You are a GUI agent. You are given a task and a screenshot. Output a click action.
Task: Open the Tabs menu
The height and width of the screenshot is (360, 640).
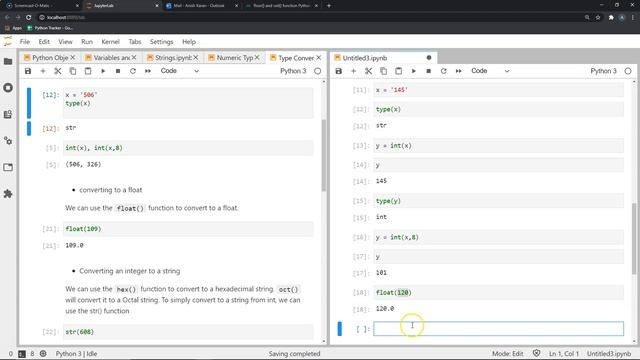(135, 42)
